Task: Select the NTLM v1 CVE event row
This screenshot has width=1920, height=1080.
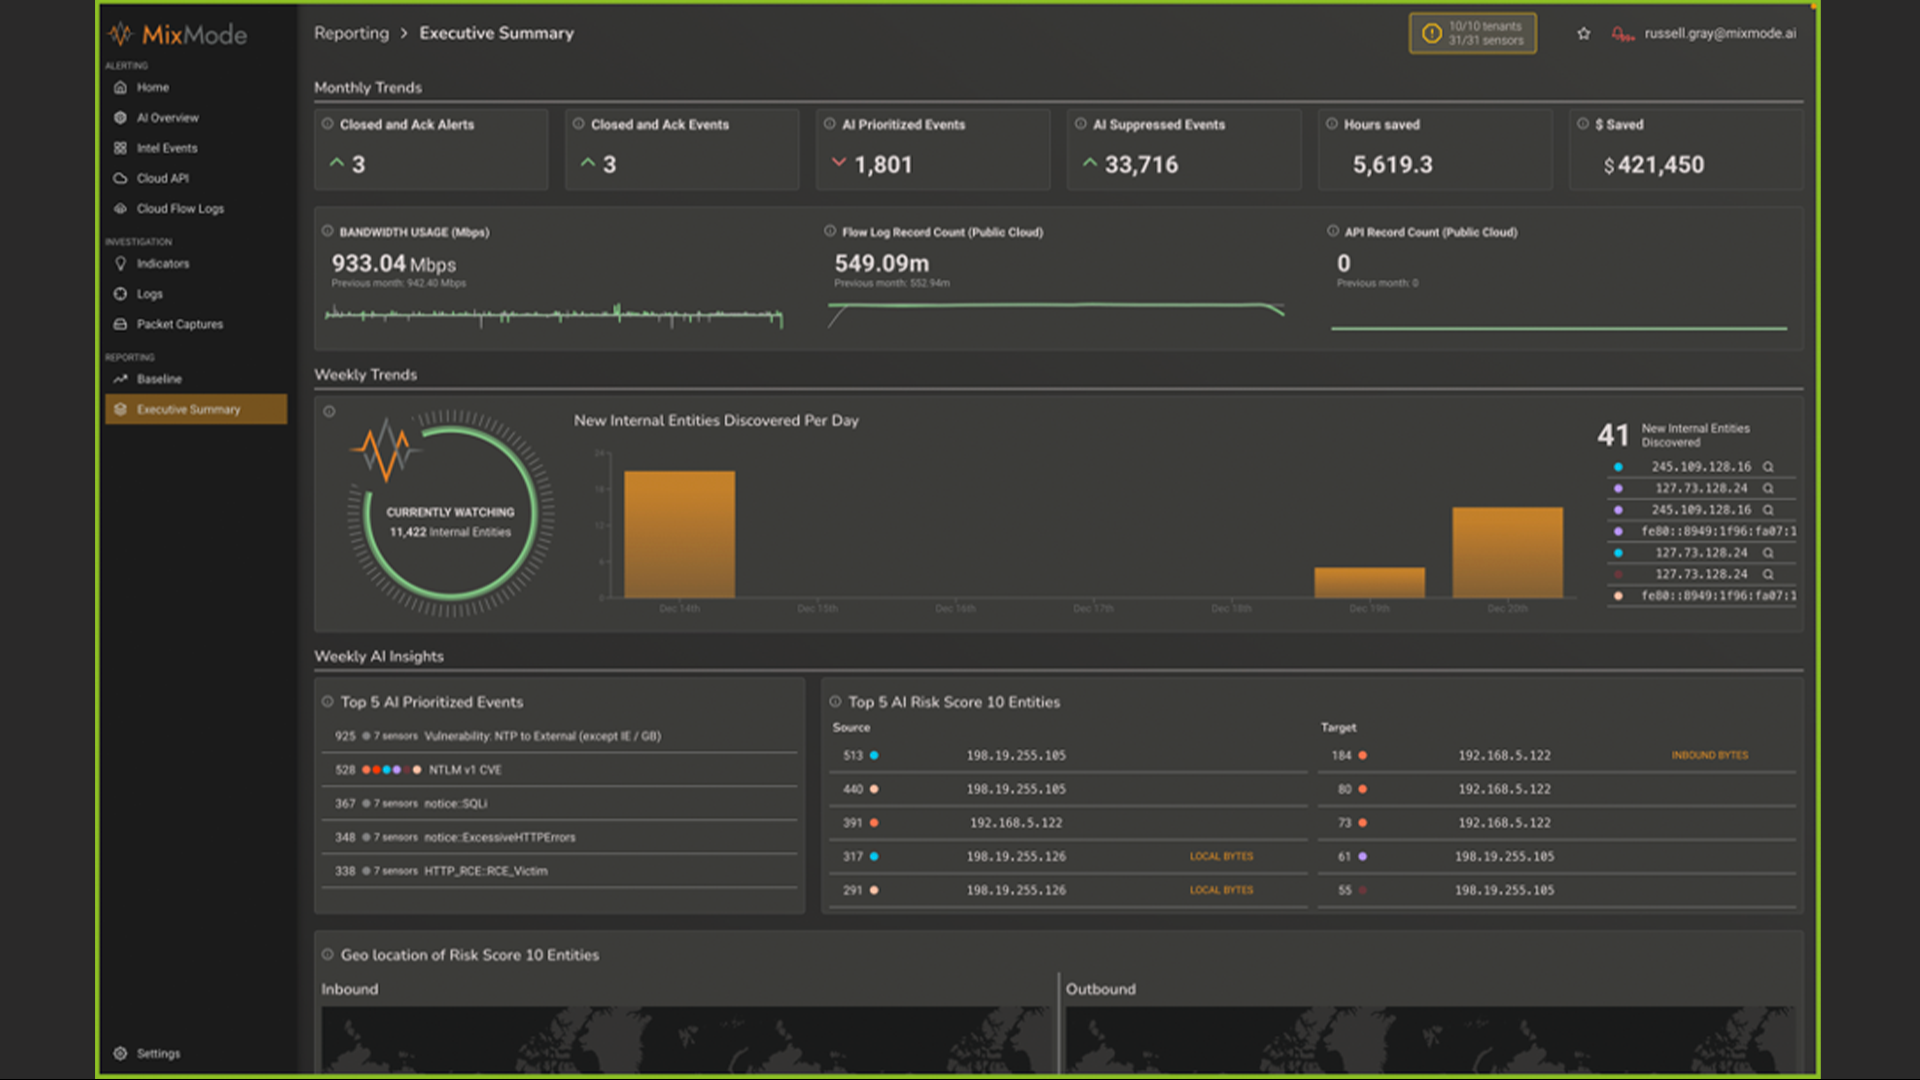Action: pos(560,770)
